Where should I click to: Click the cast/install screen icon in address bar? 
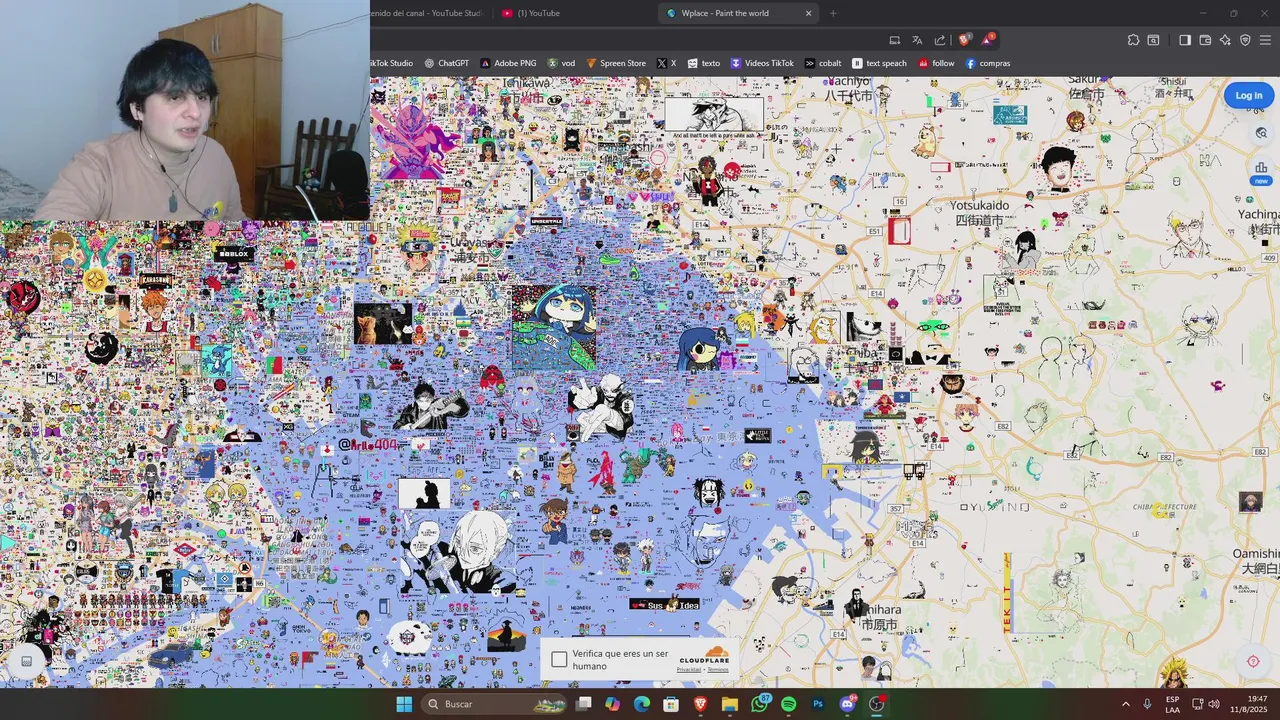pyautogui.click(x=895, y=40)
